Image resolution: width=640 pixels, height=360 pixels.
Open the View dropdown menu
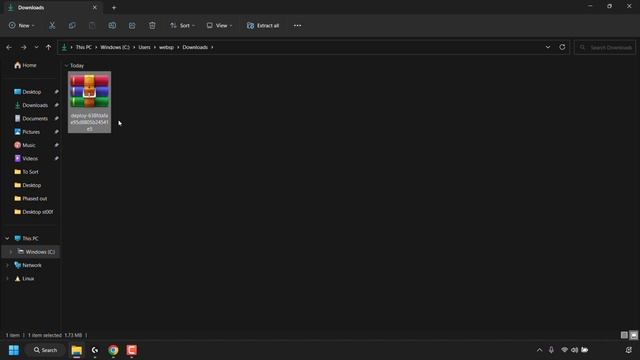[x=219, y=25]
